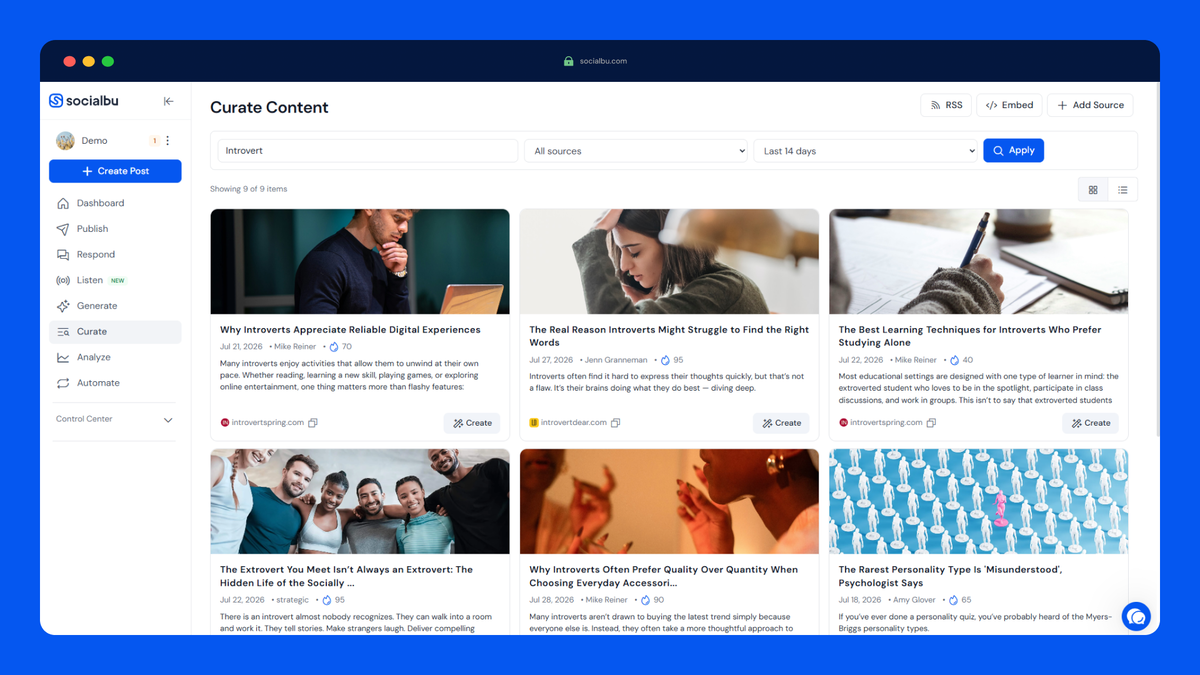1200x675 pixels.
Task: Open thumbnail of hand writing with pen
Action: (978, 262)
